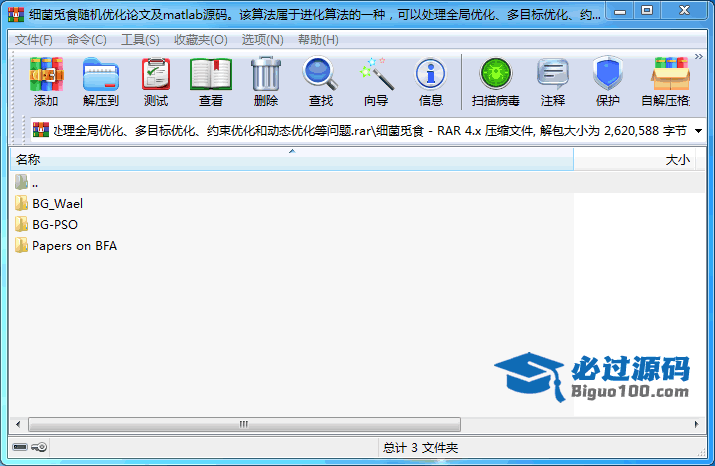Select the BG_Wael folder
Viewport: 715px width, 466px height.
(x=49, y=203)
